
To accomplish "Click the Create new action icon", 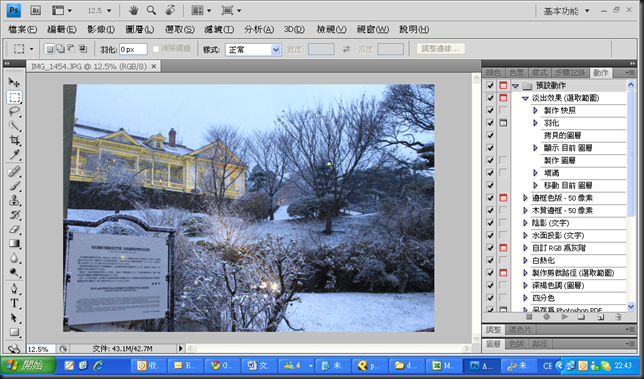I will point(600,317).
